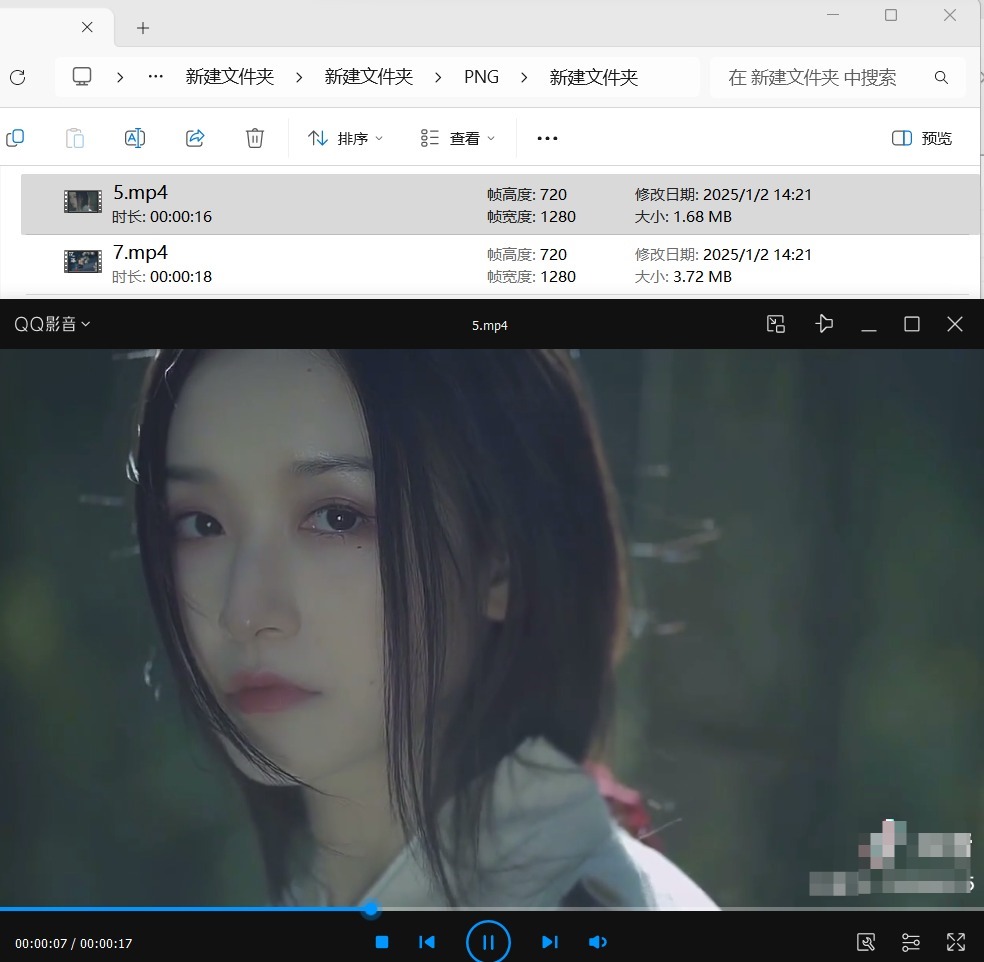
Task: Stop video playback
Action: tap(382, 942)
